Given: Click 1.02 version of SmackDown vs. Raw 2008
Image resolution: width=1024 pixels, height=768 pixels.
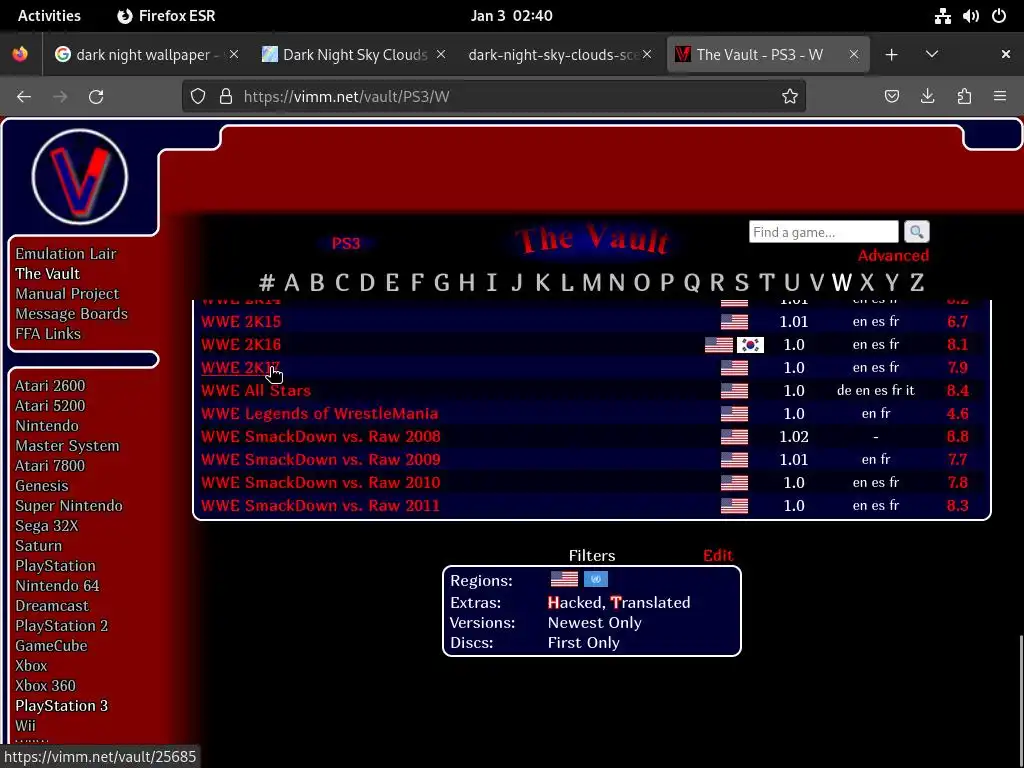Looking at the screenshot, I should click(x=794, y=436).
